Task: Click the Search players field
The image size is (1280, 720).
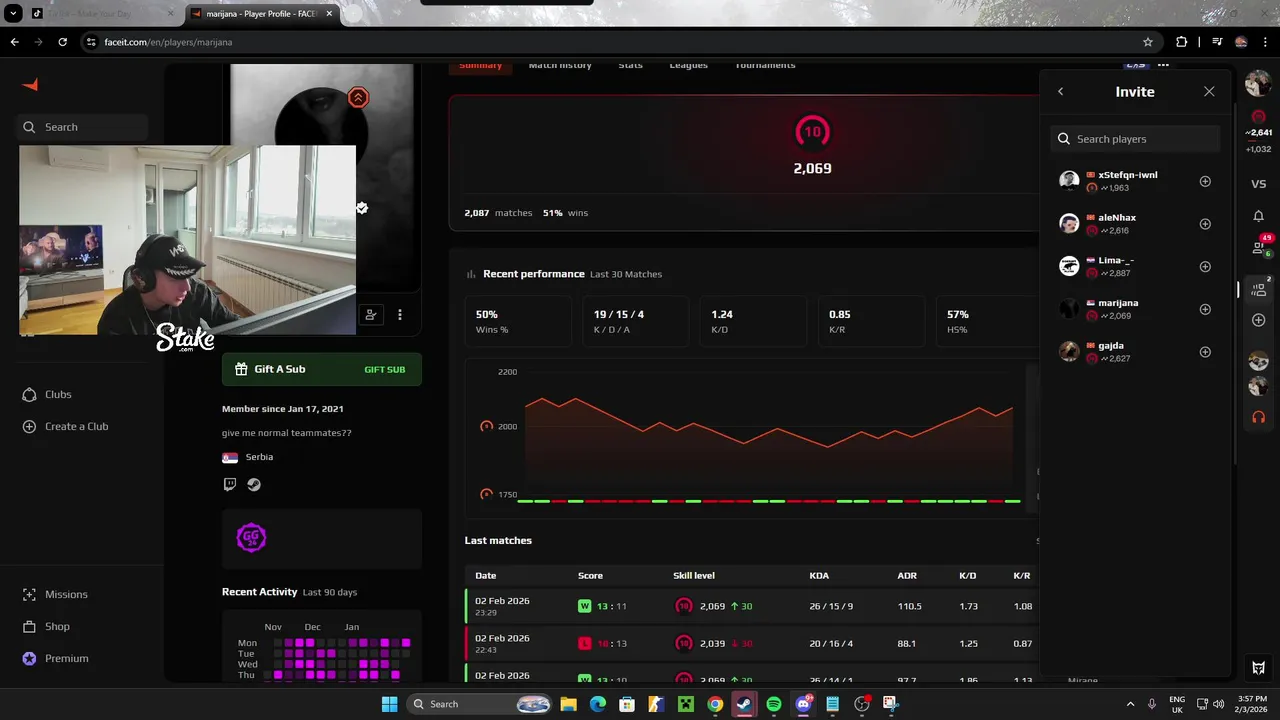Action: click(x=1135, y=139)
